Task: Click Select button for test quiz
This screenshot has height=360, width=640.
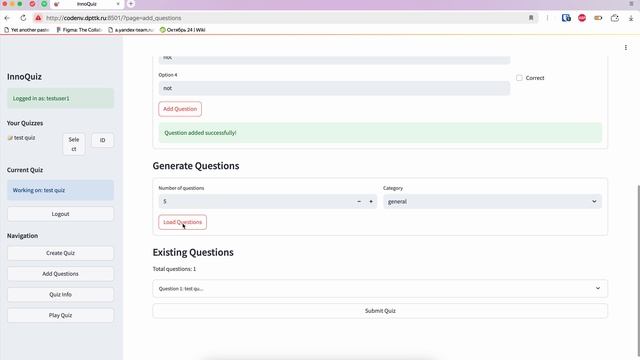Action: [74, 144]
